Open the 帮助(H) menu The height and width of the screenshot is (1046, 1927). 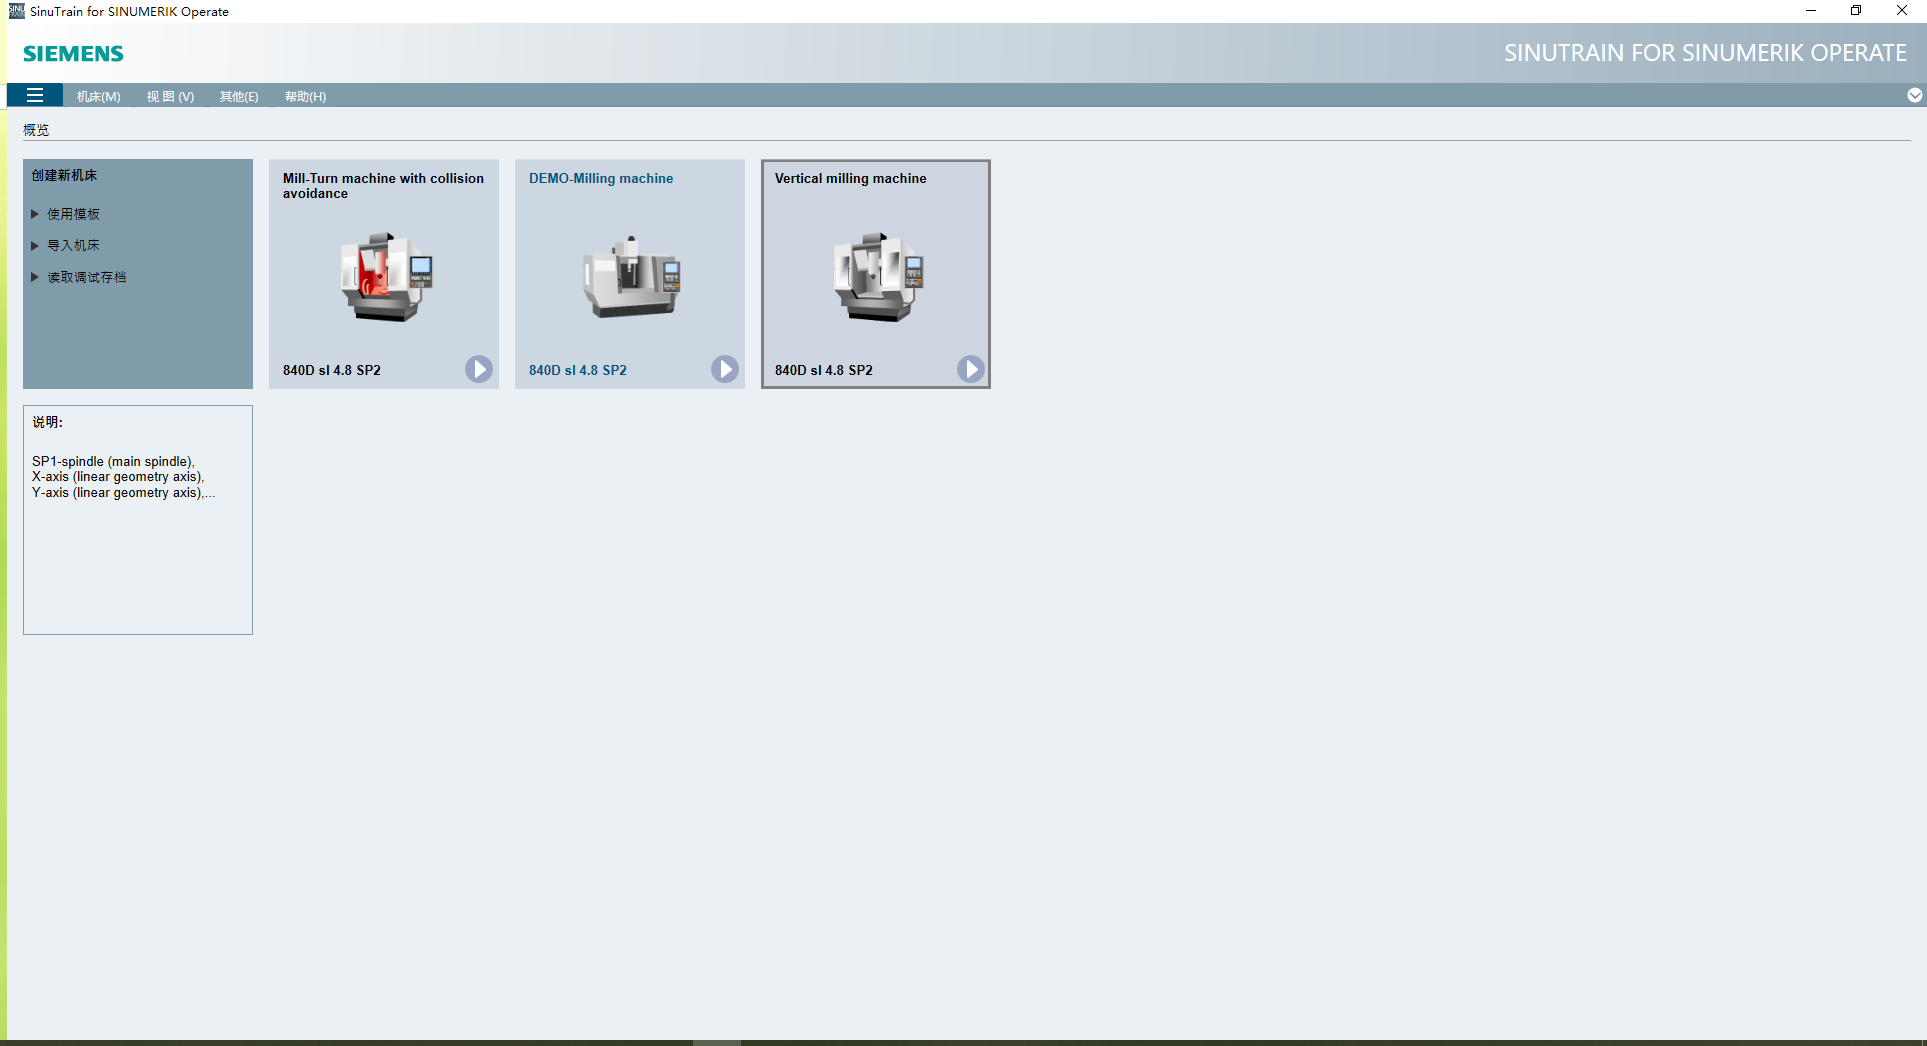point(305,96)
